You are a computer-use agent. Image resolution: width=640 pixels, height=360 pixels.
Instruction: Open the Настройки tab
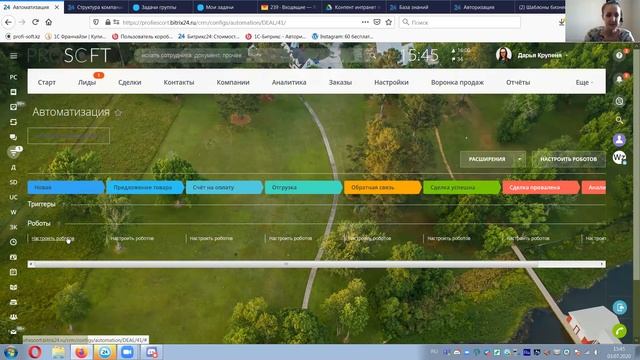tap(391, 82)
